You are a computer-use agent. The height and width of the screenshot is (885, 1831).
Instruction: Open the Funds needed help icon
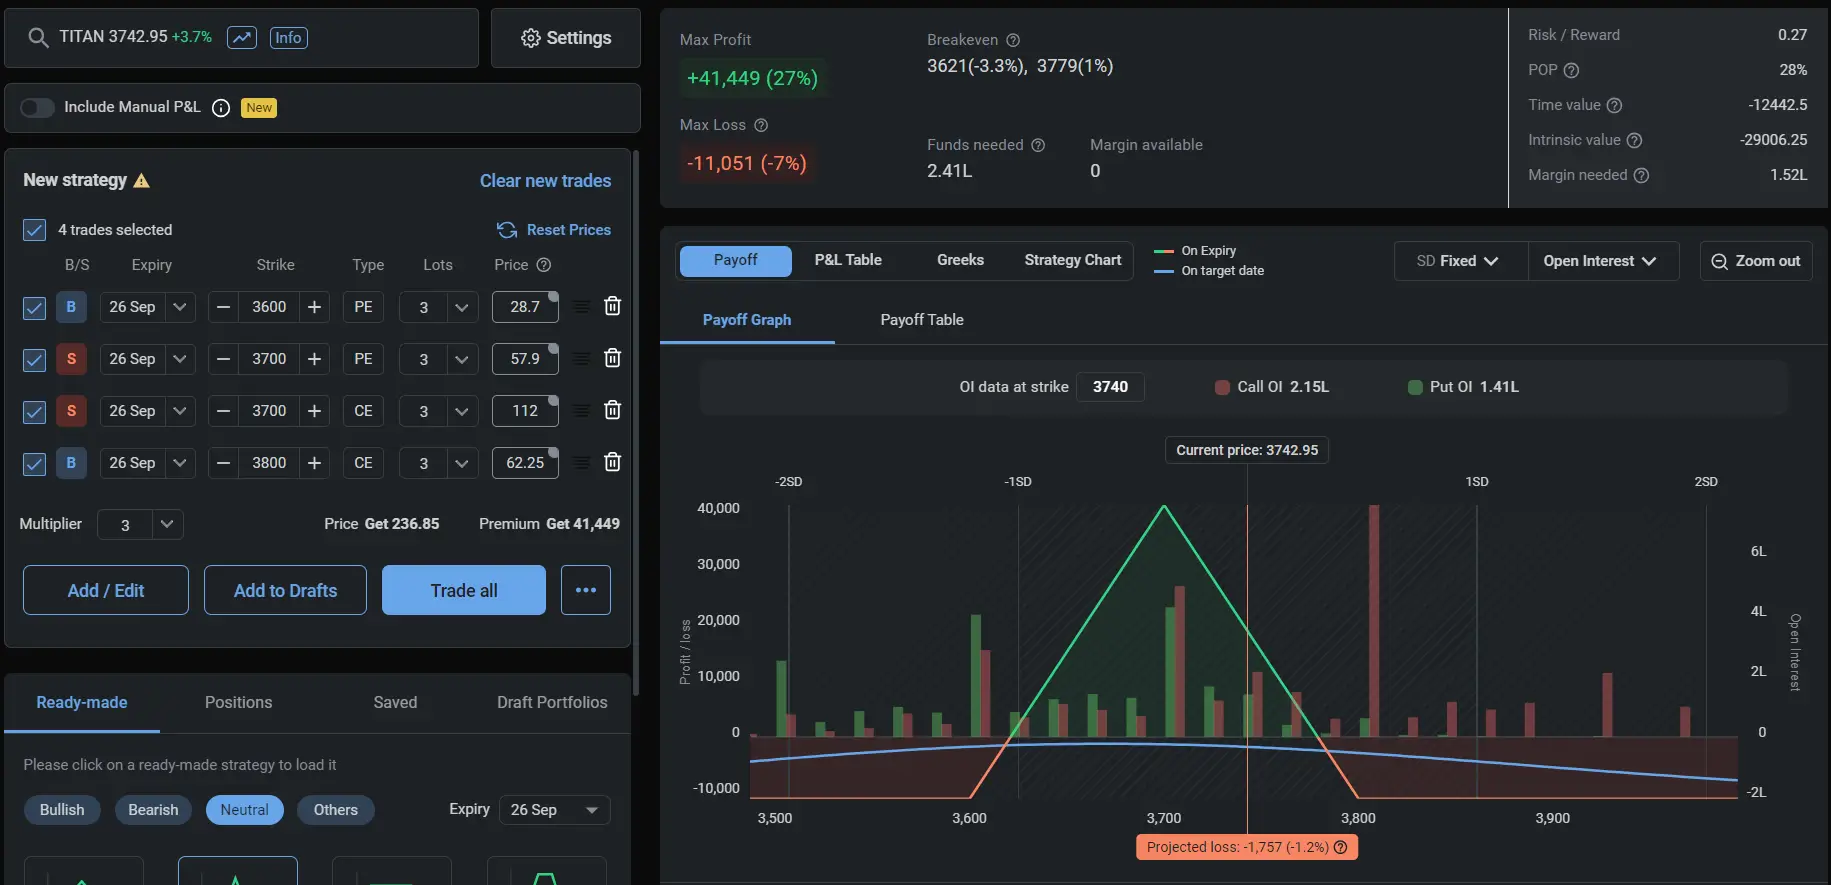click(x=1038, y=145)
